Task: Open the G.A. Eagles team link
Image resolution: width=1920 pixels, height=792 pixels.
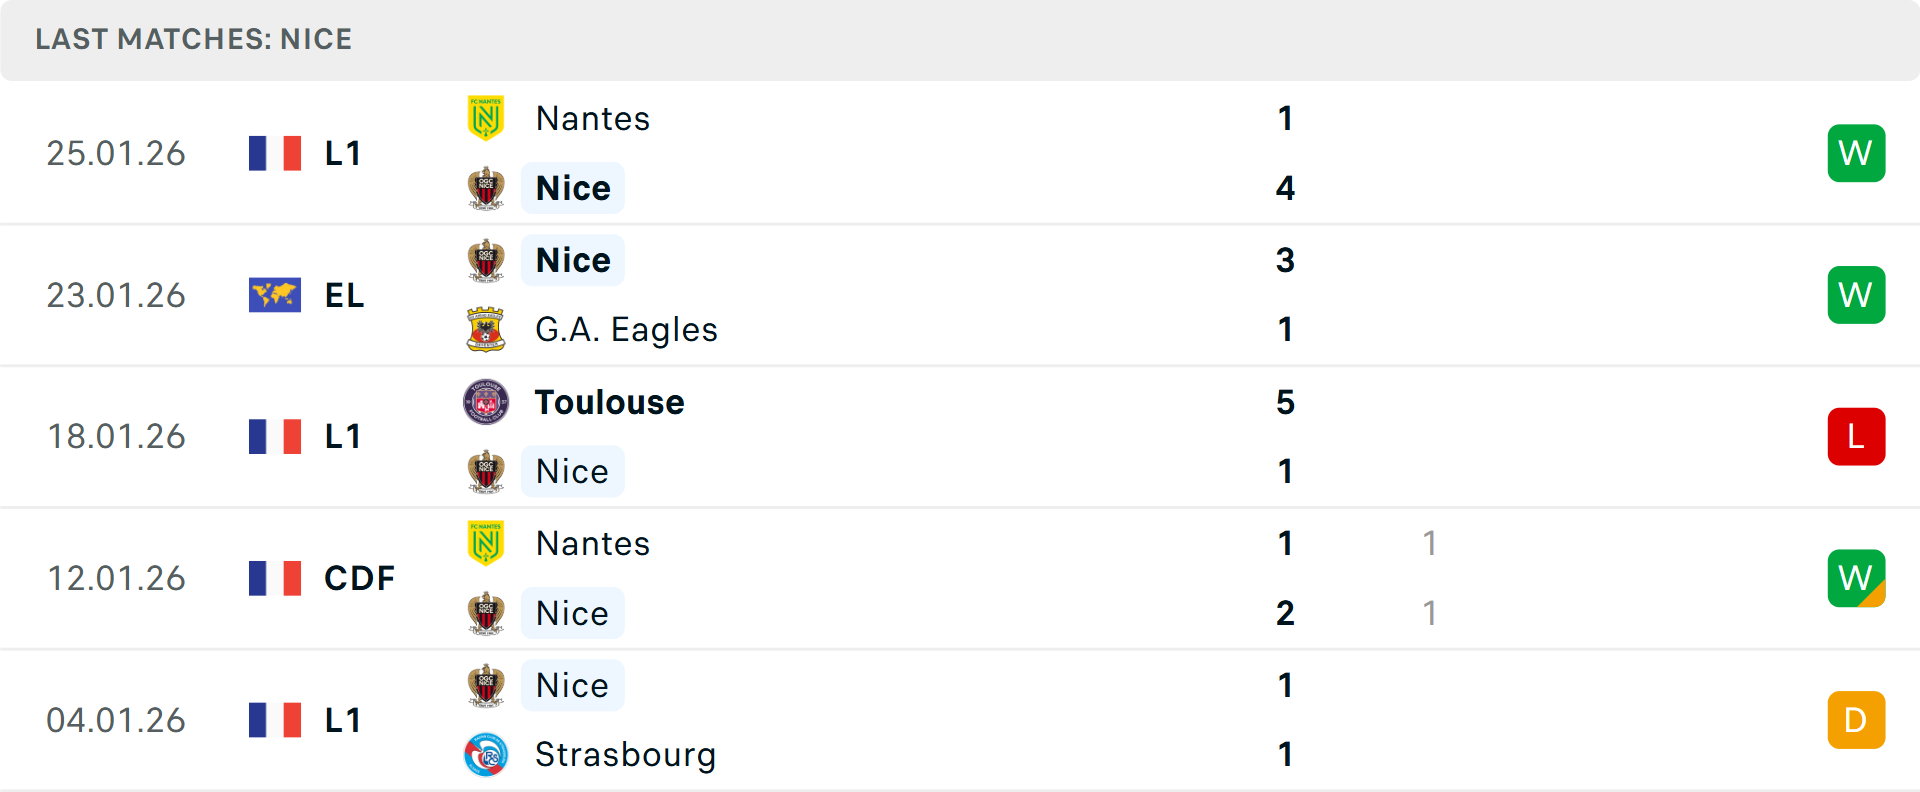Action: coord(626,330)
